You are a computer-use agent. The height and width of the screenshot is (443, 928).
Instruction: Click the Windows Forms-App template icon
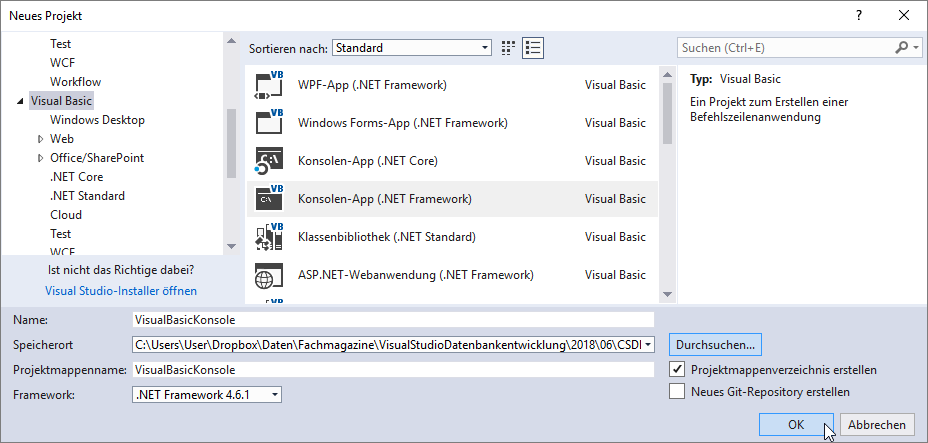[269, 122]
